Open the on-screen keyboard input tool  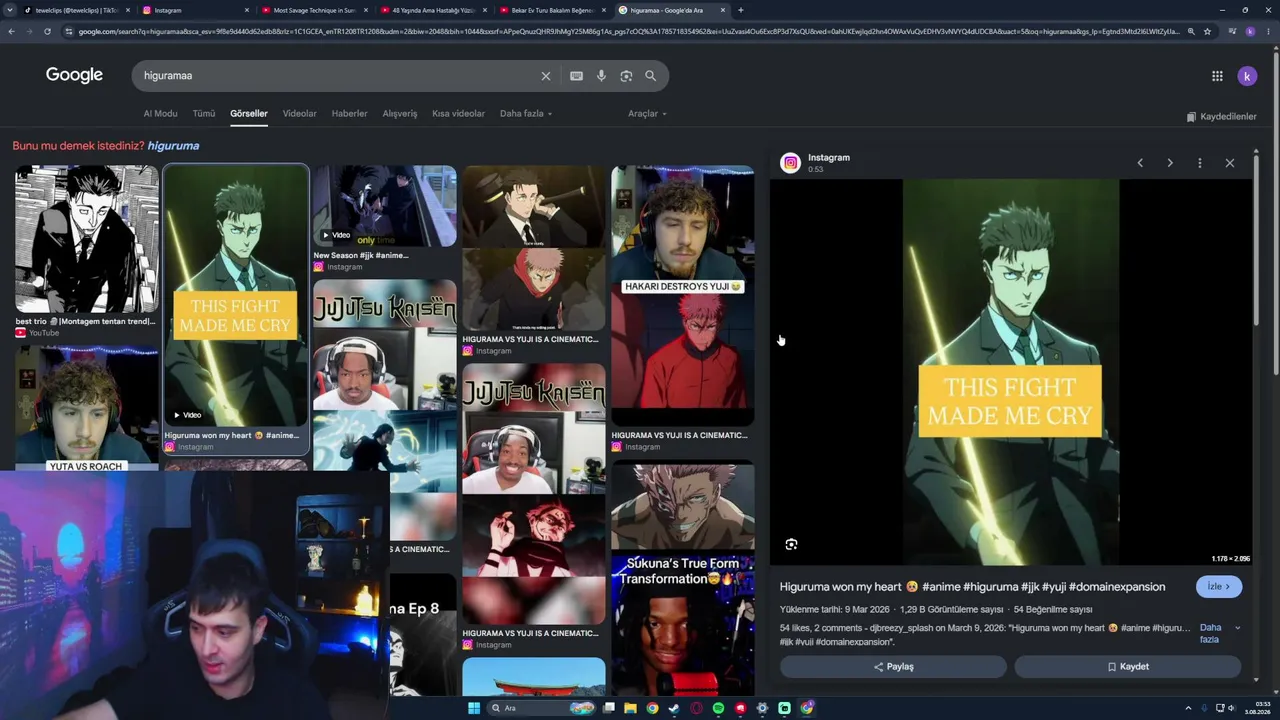(x=576, y=76)
